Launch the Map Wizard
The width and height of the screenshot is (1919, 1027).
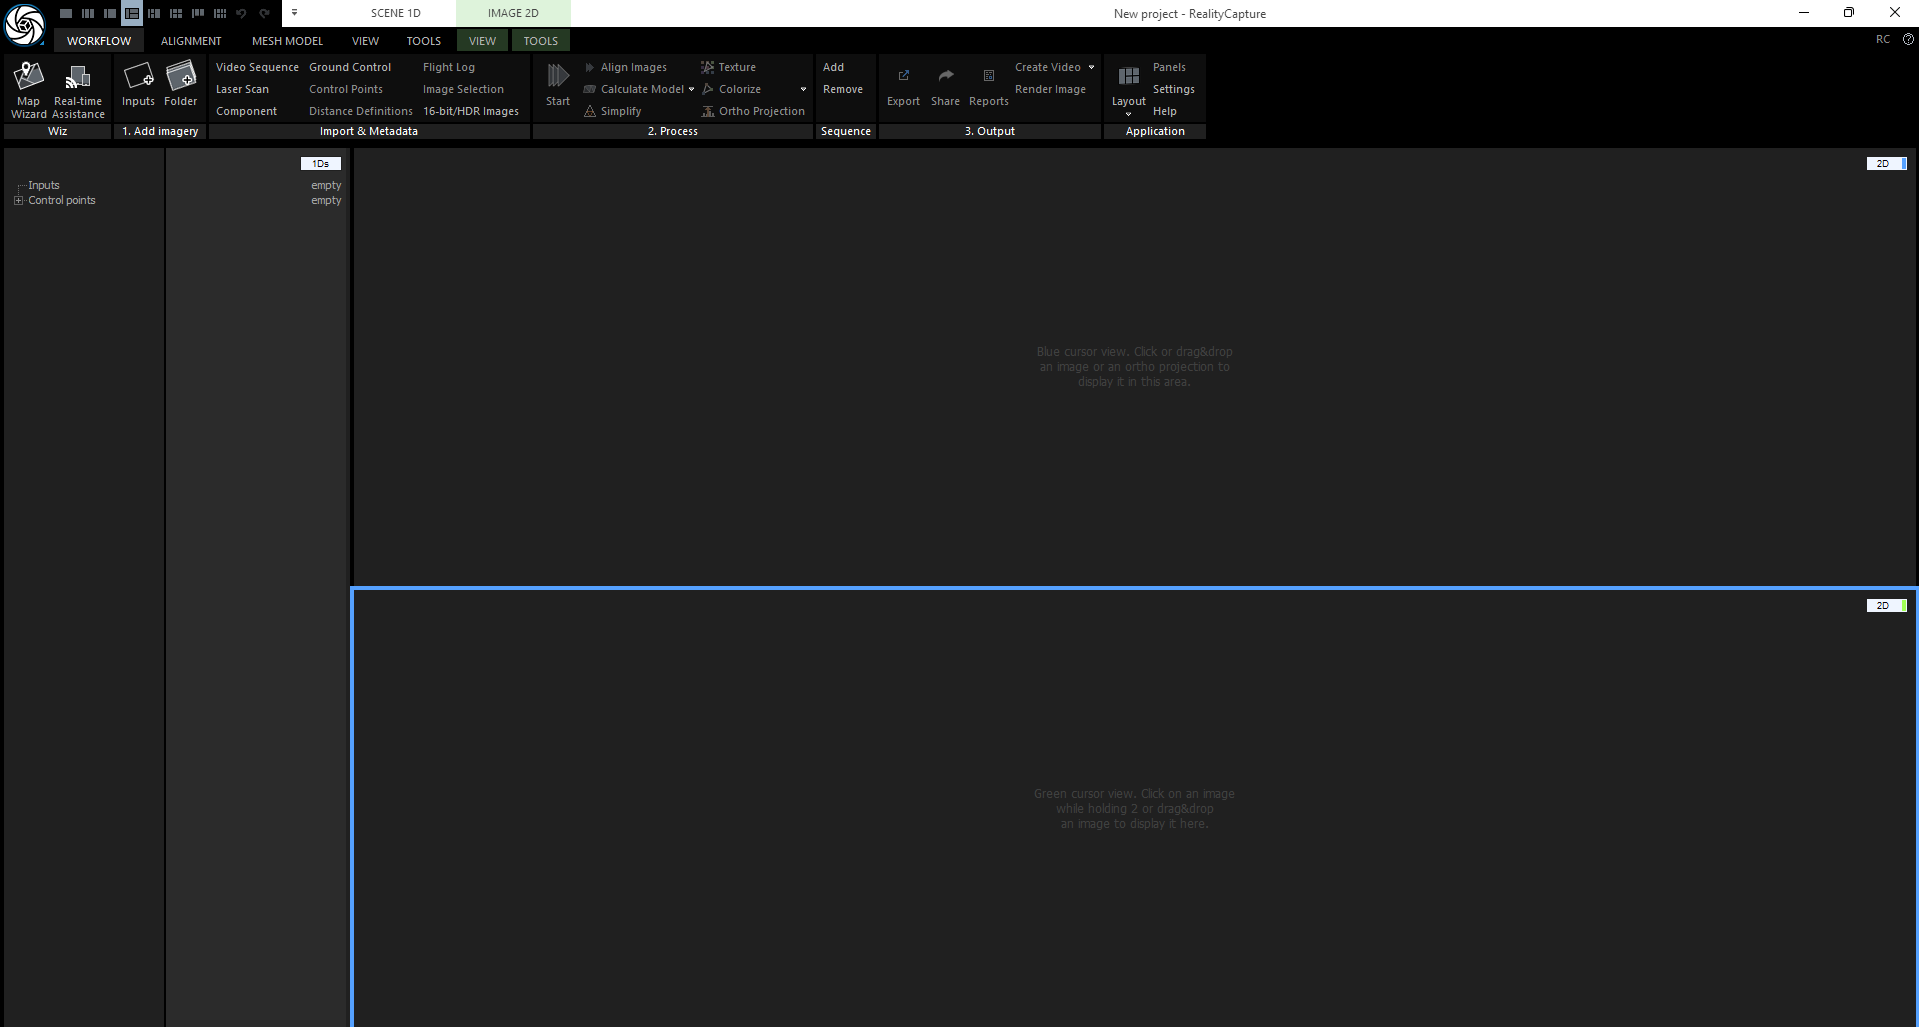tap(29, 90)
